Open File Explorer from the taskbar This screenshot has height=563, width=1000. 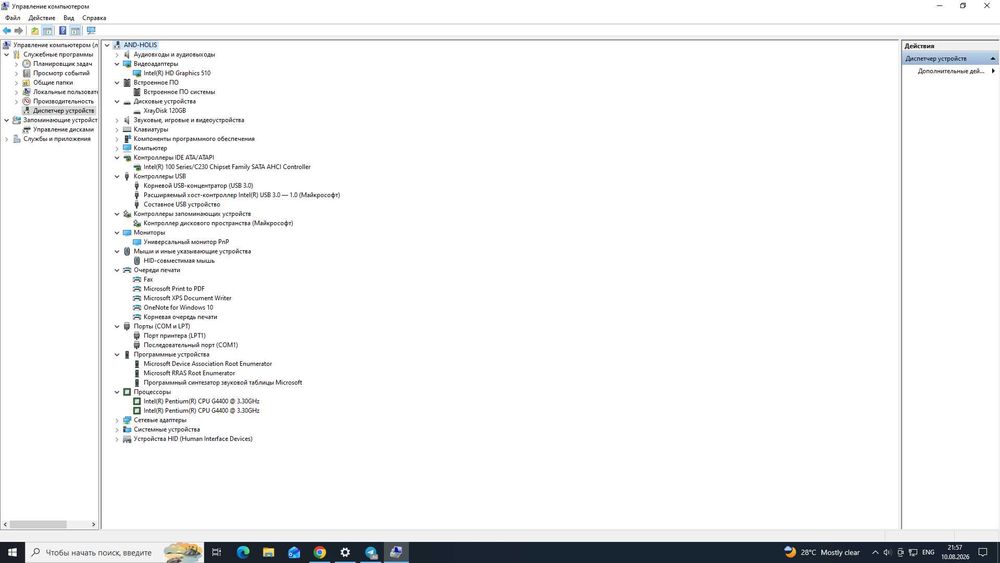(x=268, y=552)
